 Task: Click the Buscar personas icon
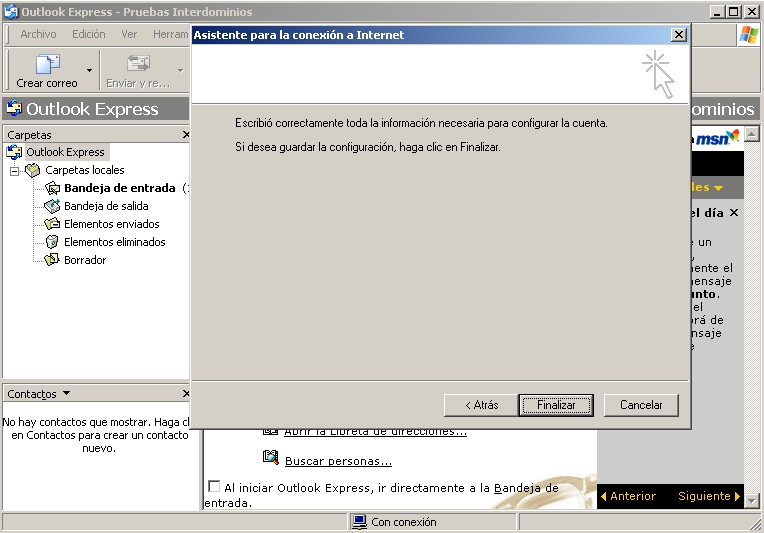click(x=270, y=457)
